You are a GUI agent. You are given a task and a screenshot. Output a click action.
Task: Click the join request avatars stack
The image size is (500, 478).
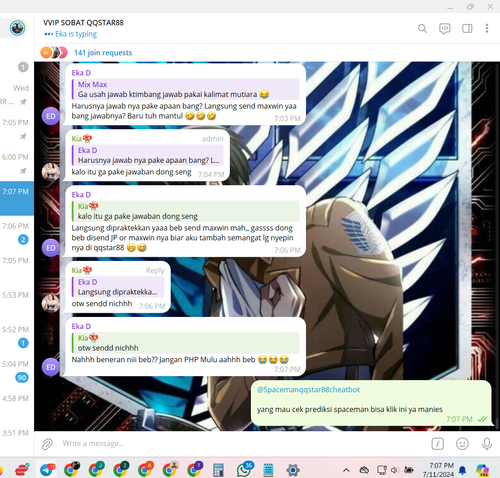click(x=54, y=53)
